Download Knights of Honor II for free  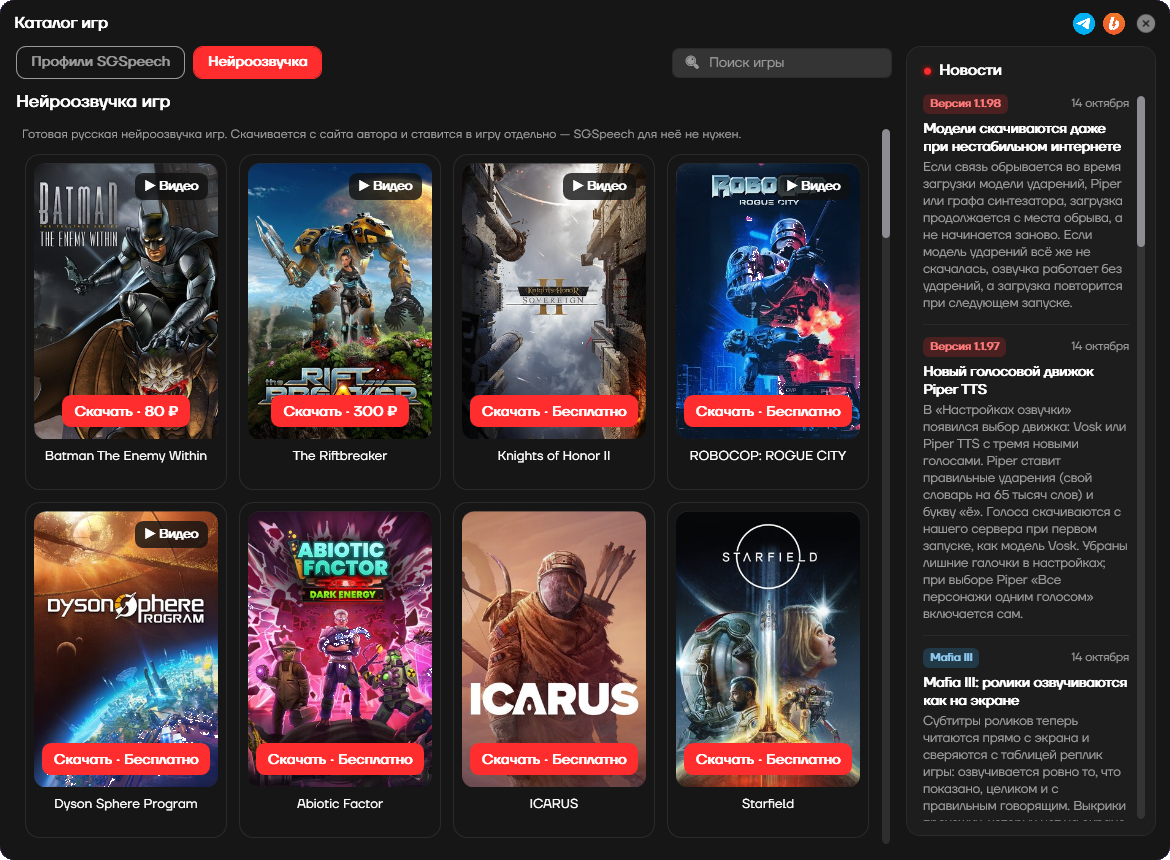pyautogui.click(x=554, y=411)
